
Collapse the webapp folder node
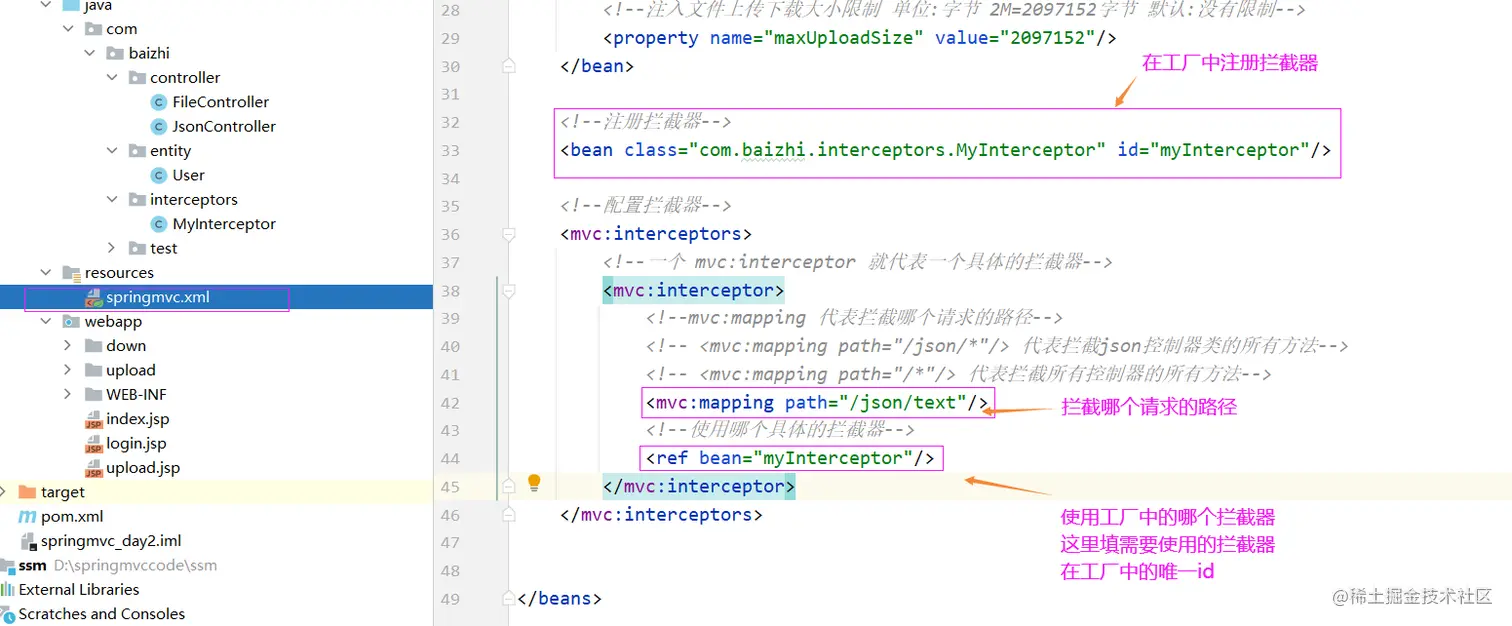(x=46, y=322)
